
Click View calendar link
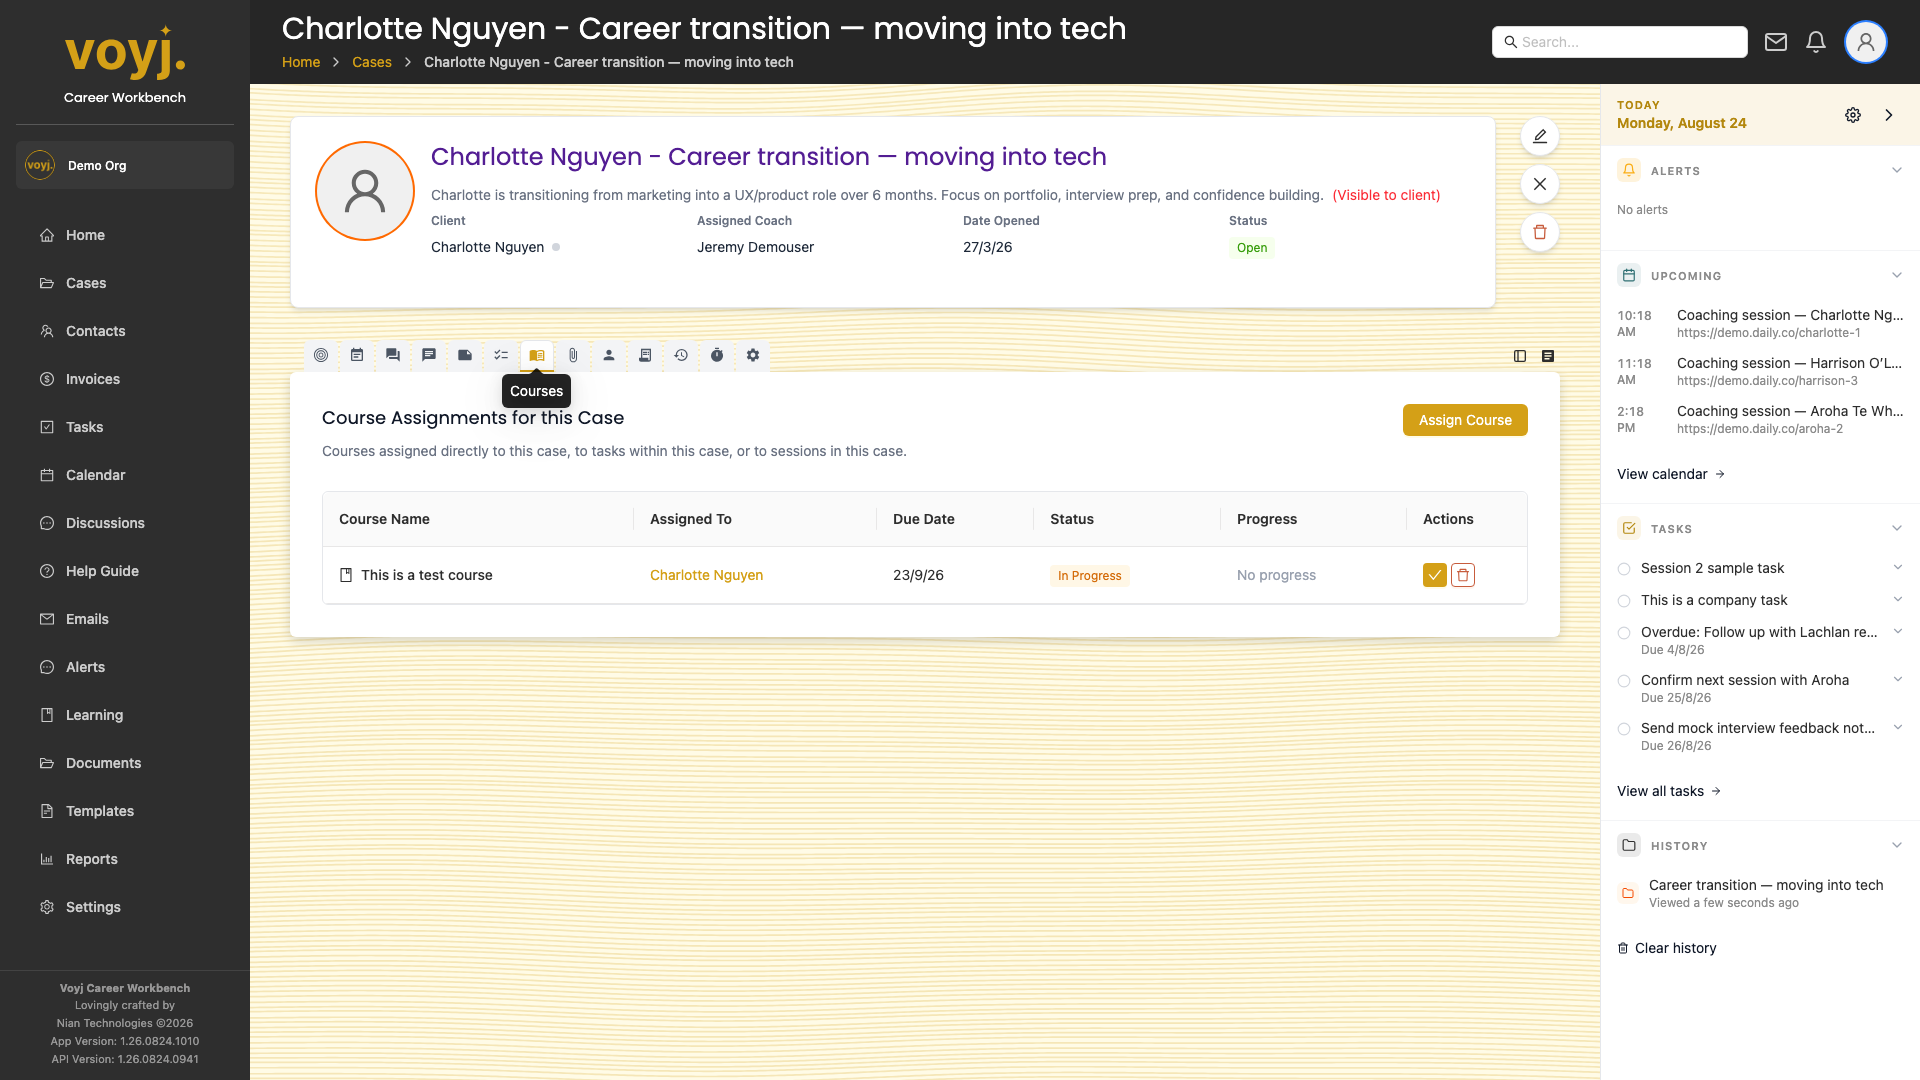(1671, 474)
